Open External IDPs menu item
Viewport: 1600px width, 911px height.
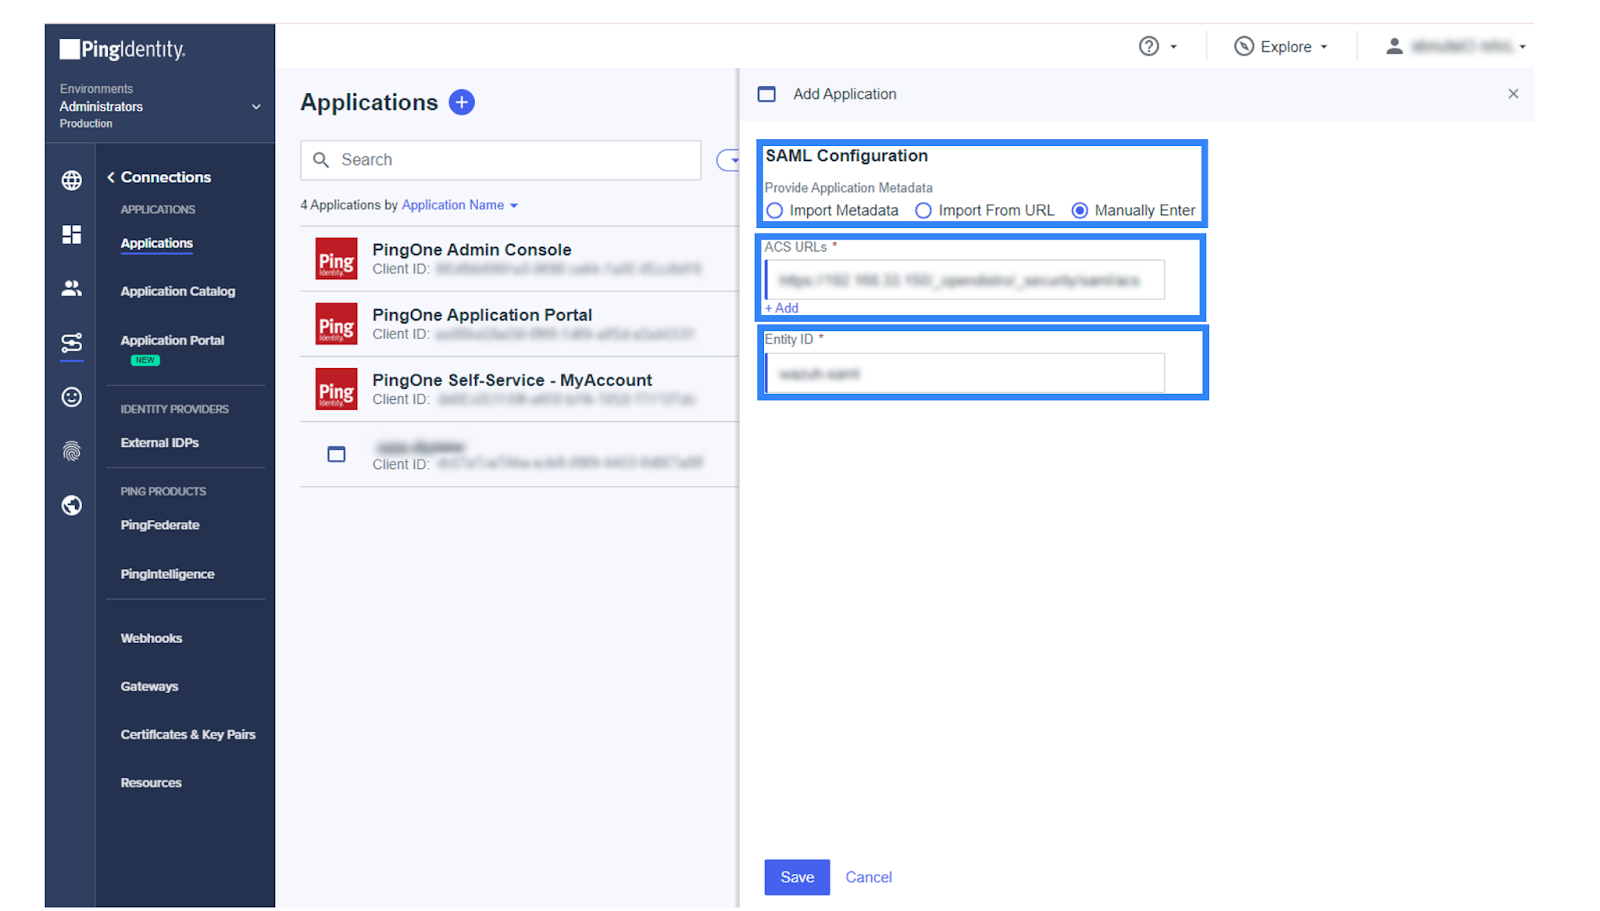coord(160,442)
